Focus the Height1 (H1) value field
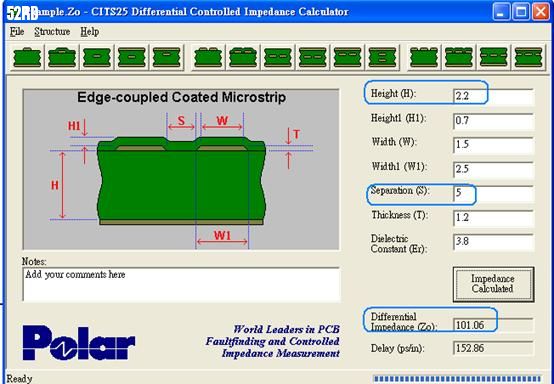Viewport: 554px width, 384px height. (x=493, y=121)
